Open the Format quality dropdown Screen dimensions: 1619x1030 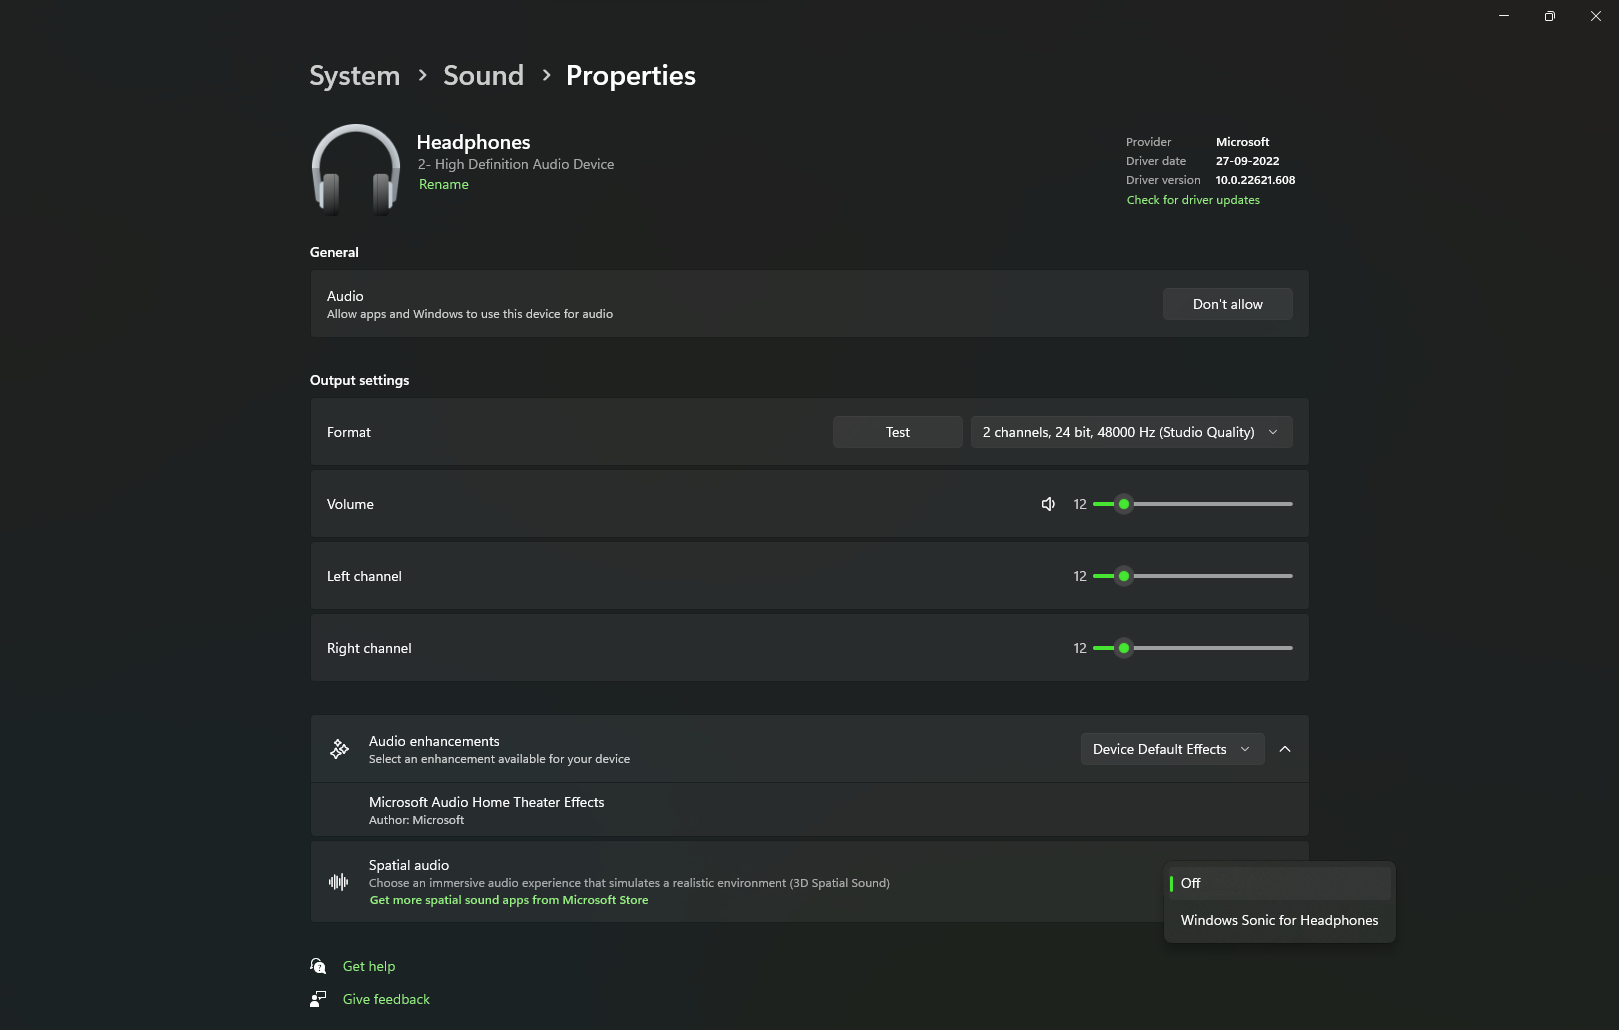[1131, 432]
